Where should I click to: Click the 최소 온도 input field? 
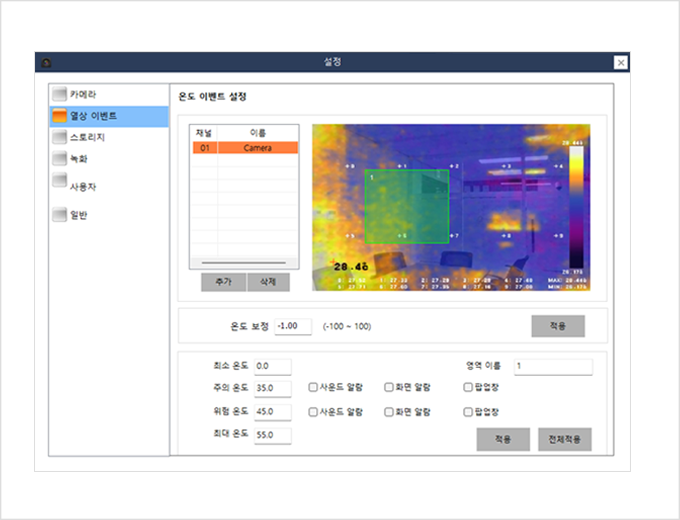[x=272, y=366]
